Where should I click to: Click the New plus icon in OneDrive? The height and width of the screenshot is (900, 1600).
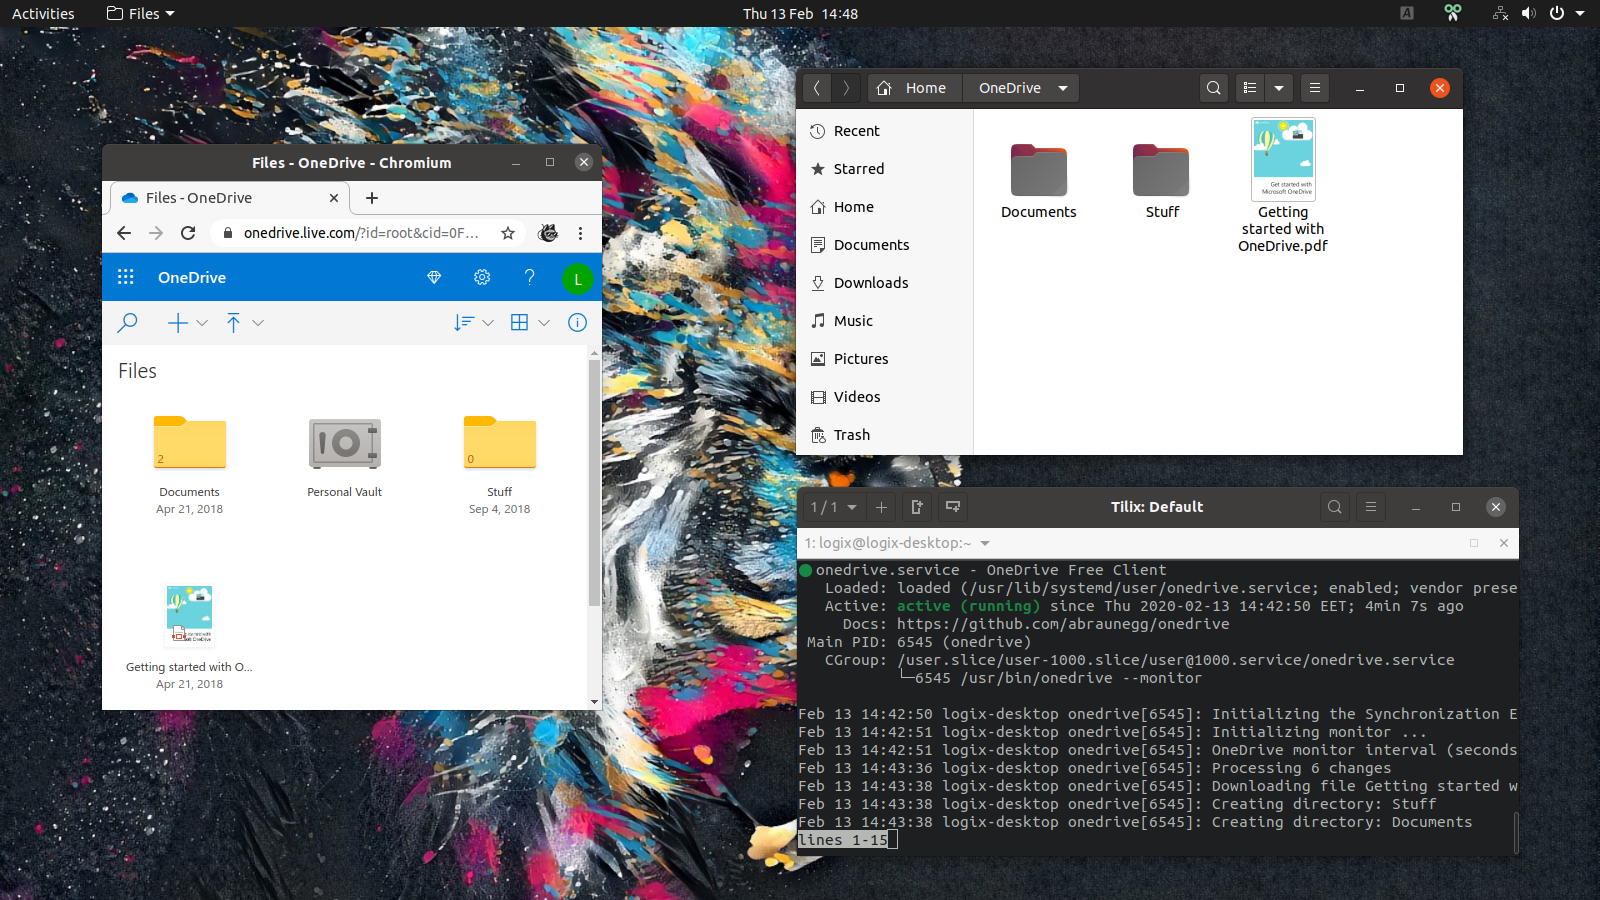(177, 322)
